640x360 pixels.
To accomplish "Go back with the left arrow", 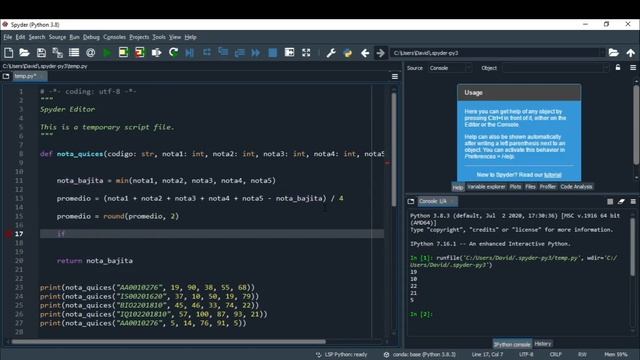I will (365, 53).
